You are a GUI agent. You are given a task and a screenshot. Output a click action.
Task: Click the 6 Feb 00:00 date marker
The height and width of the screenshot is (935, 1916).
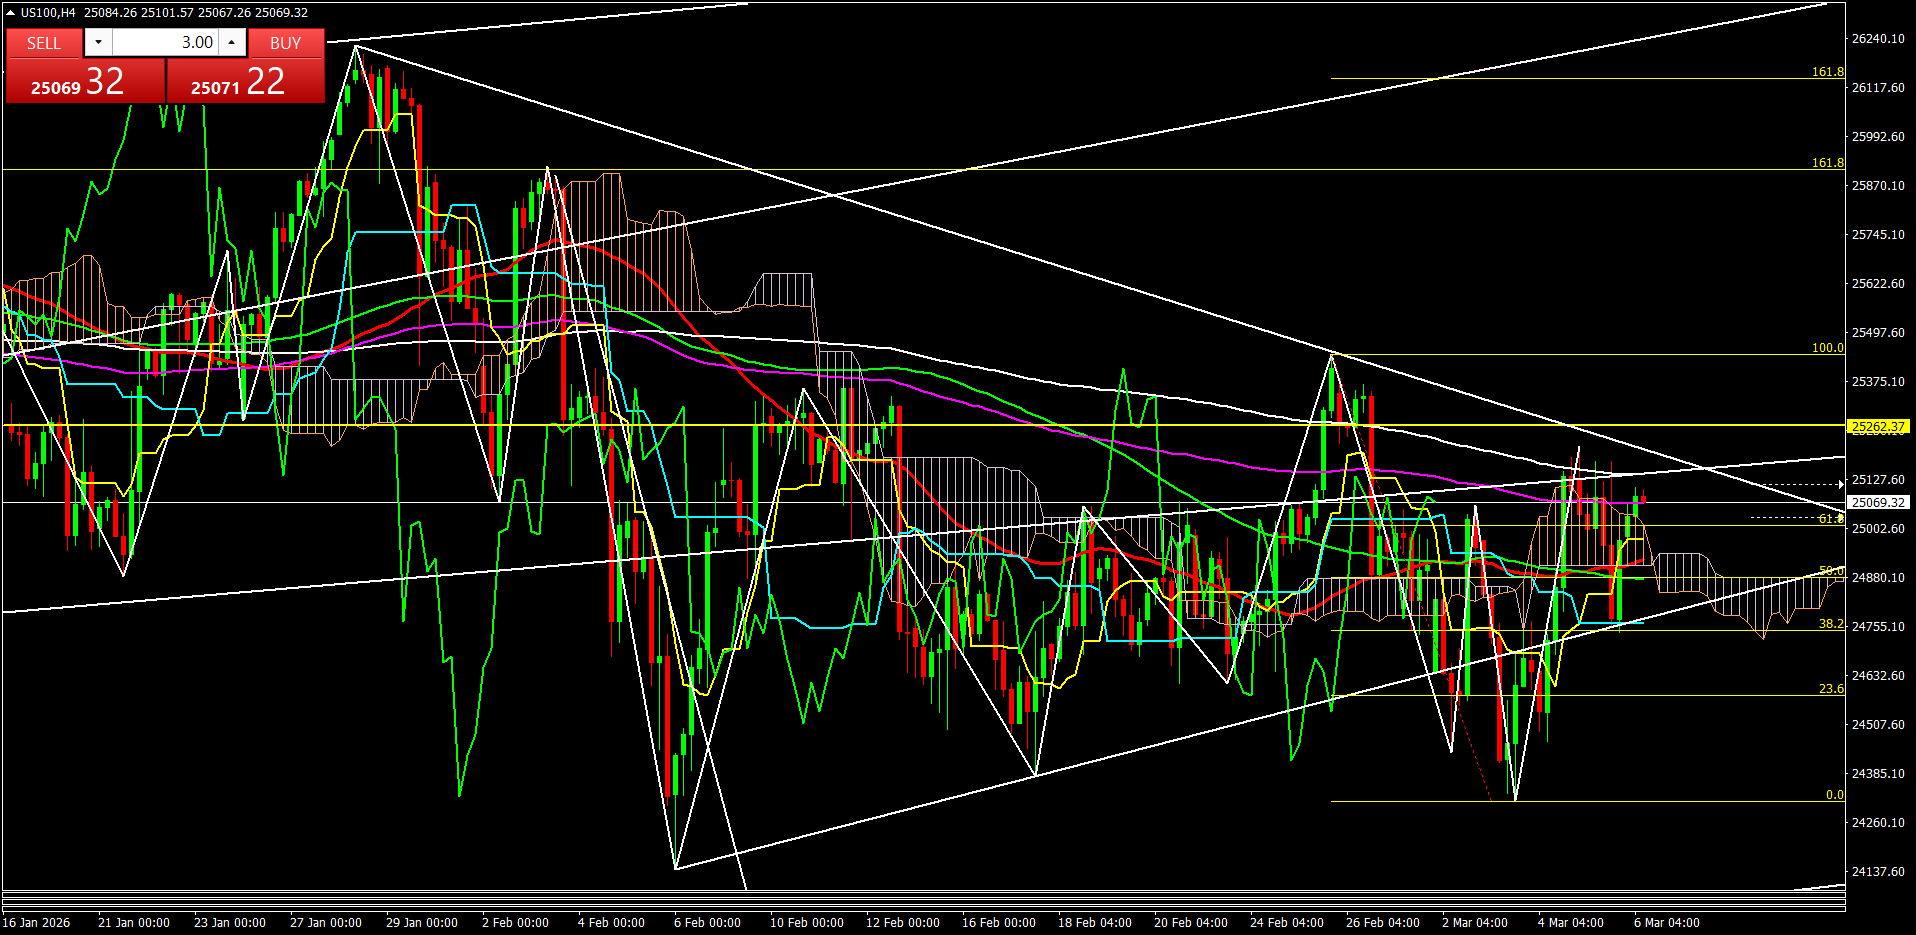(x=707, y=923)
